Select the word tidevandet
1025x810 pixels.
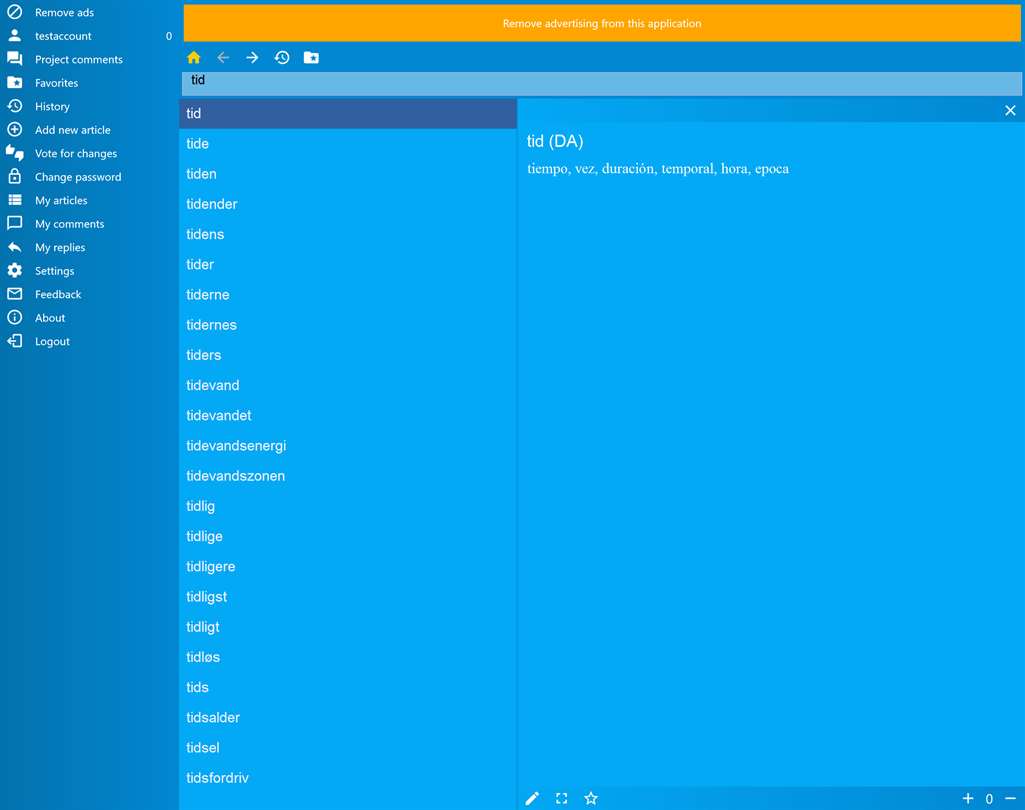(348, 415)
